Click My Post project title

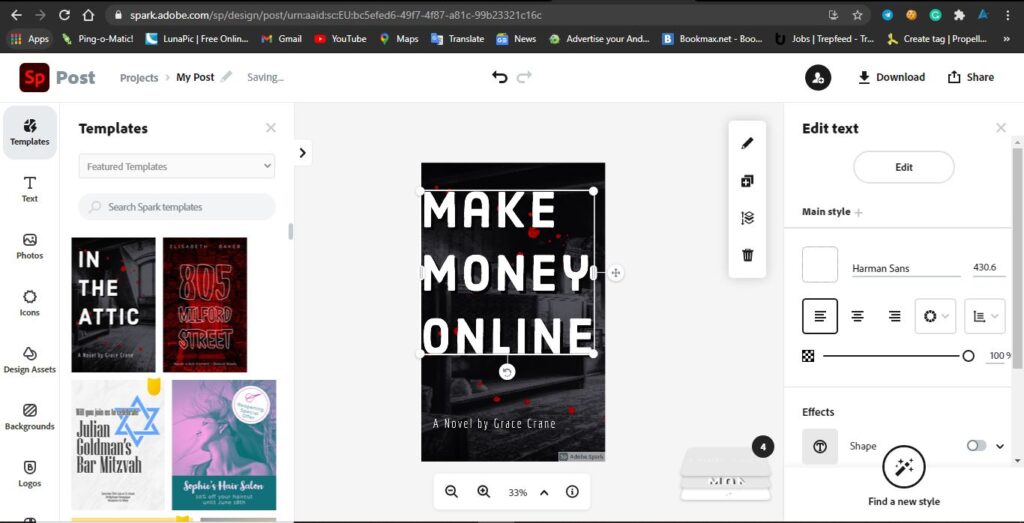[x=195, y=77]
